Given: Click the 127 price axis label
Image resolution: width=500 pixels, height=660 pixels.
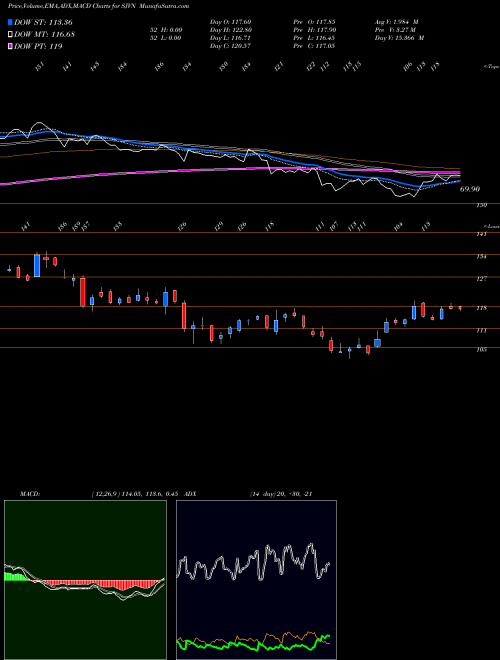Looking at the screenshot, I should [481, 279].
